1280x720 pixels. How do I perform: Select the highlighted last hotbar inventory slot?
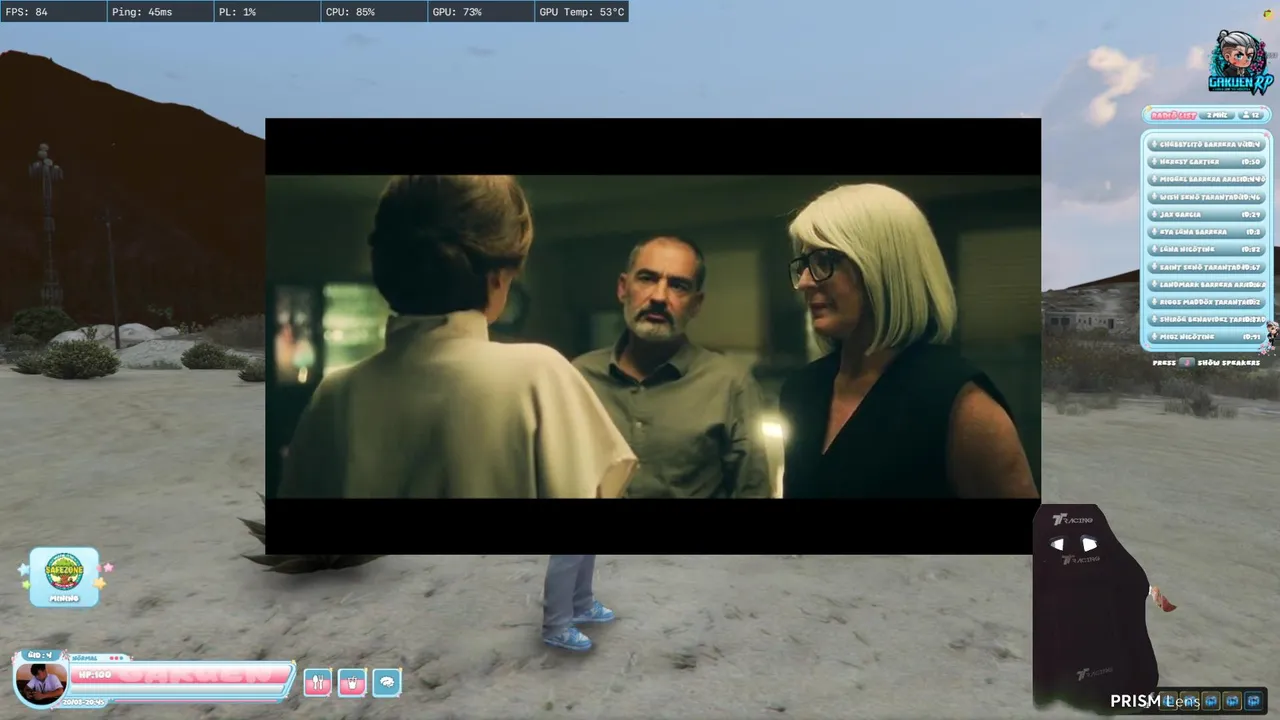click(x=1253, y=701)
